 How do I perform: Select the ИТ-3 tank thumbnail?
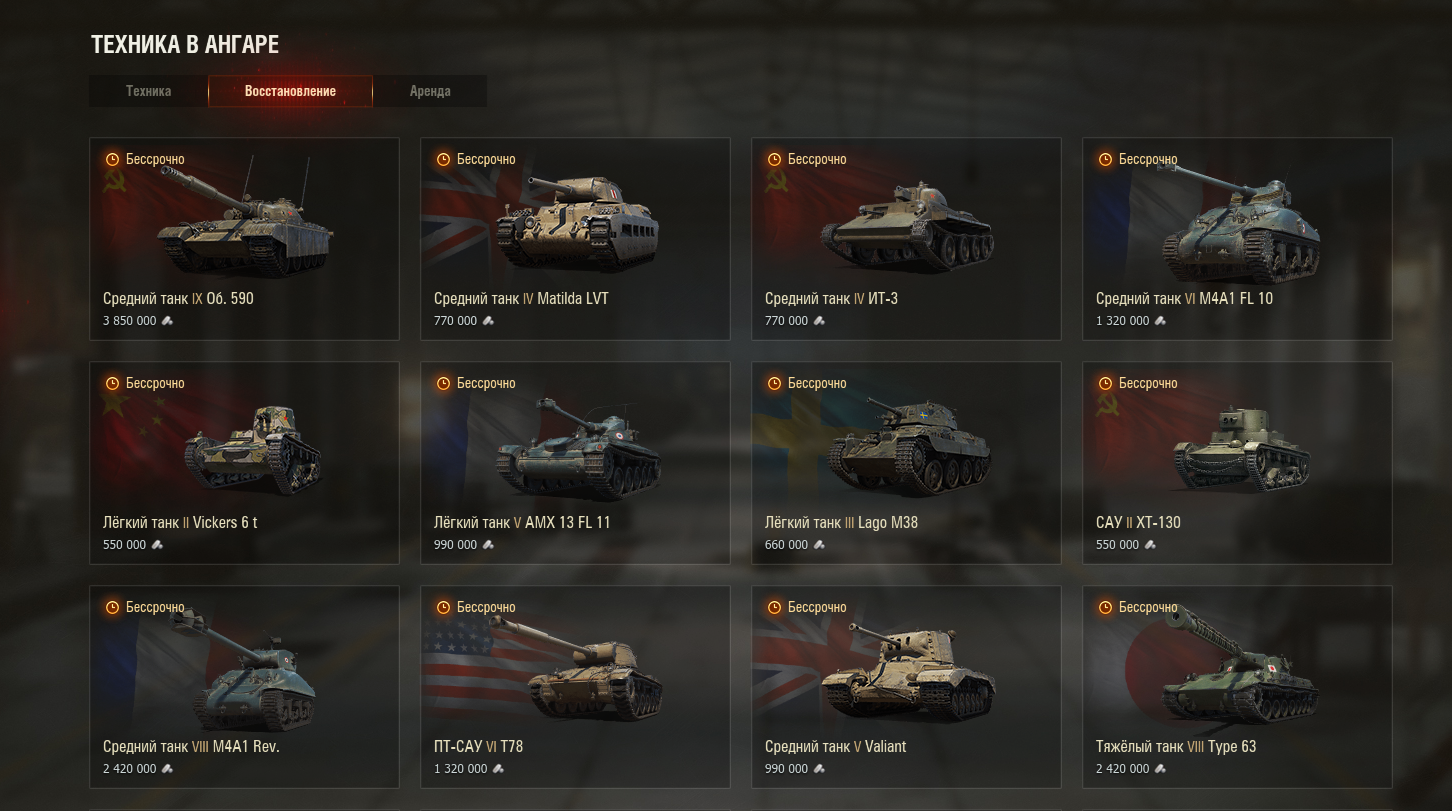pyautogui.click(x=907, y=226)
